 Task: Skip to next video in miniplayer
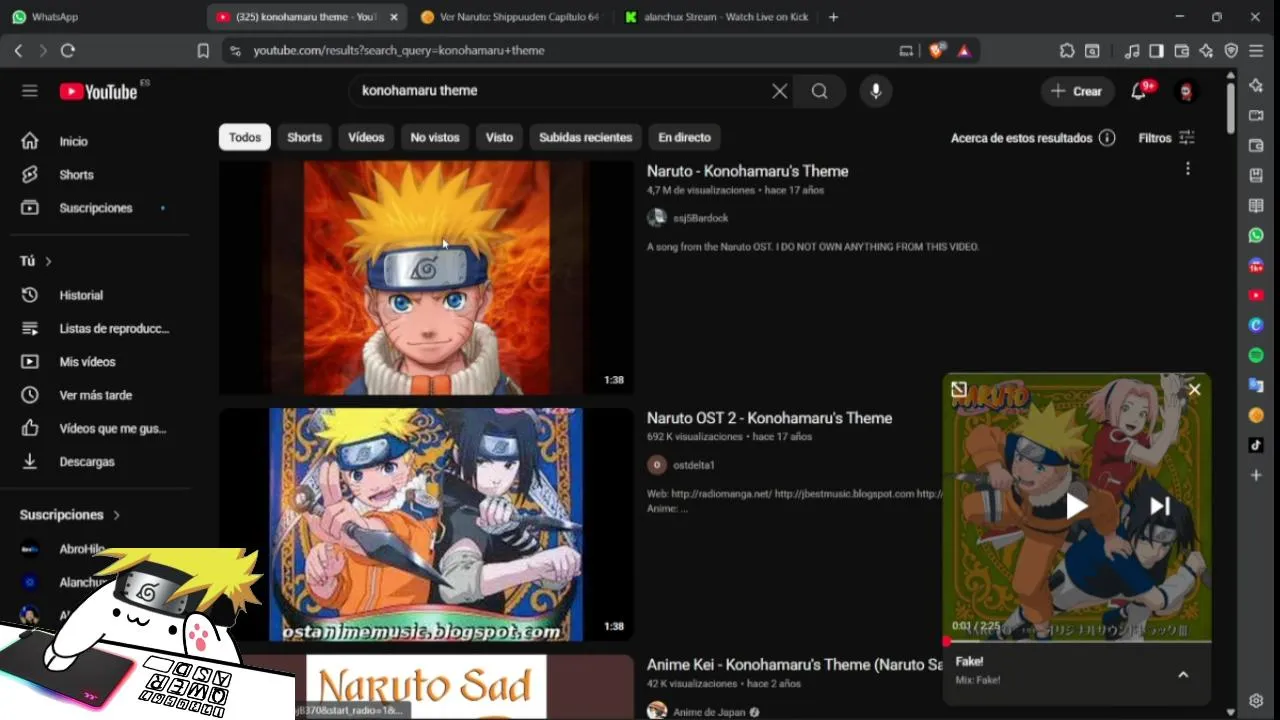[x=1160, y=506]
